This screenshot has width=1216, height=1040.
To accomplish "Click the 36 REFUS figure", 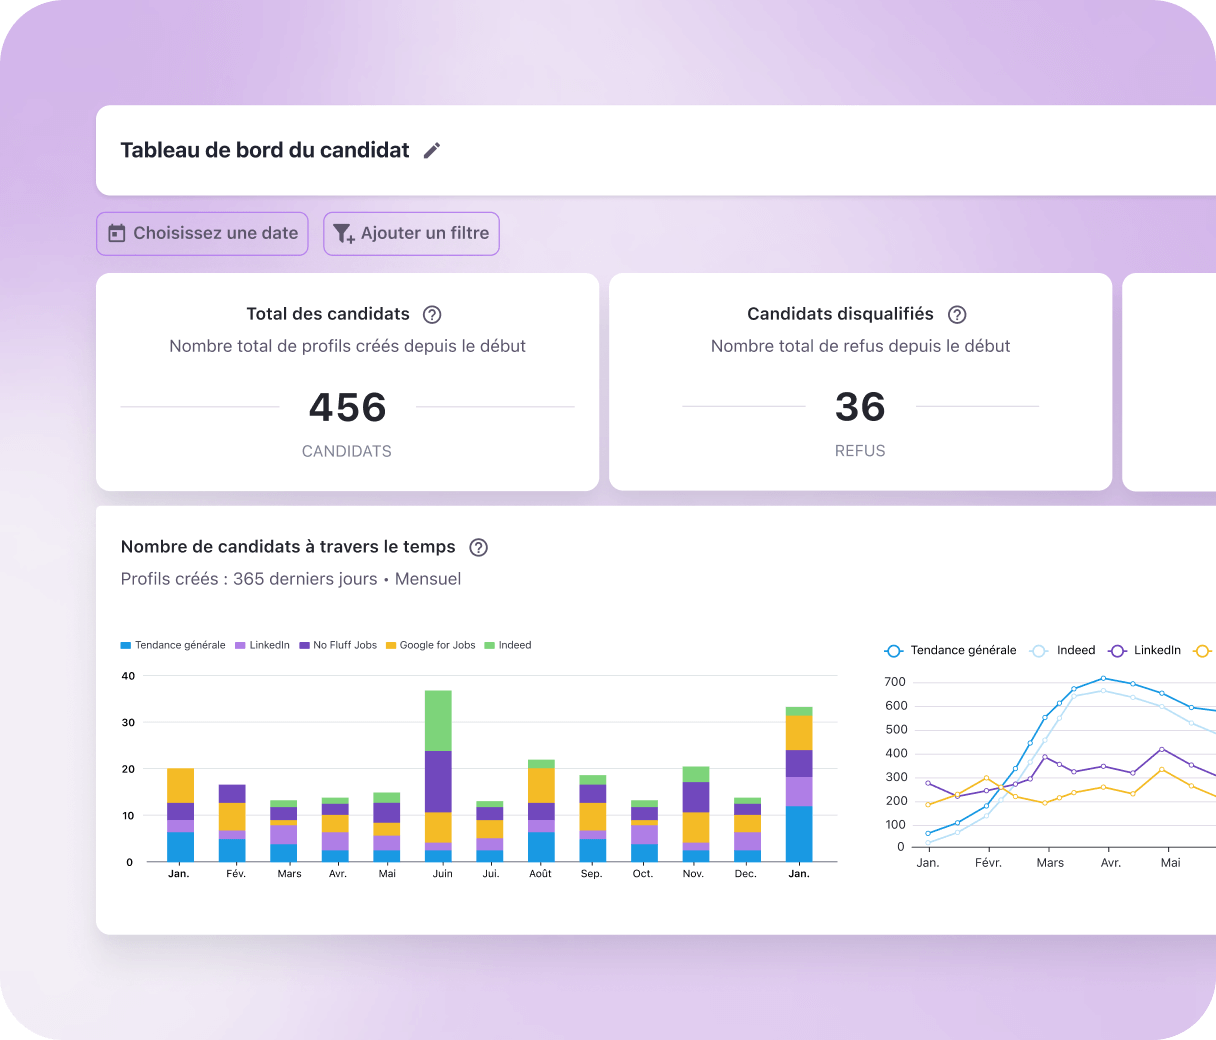I will 860,407.
